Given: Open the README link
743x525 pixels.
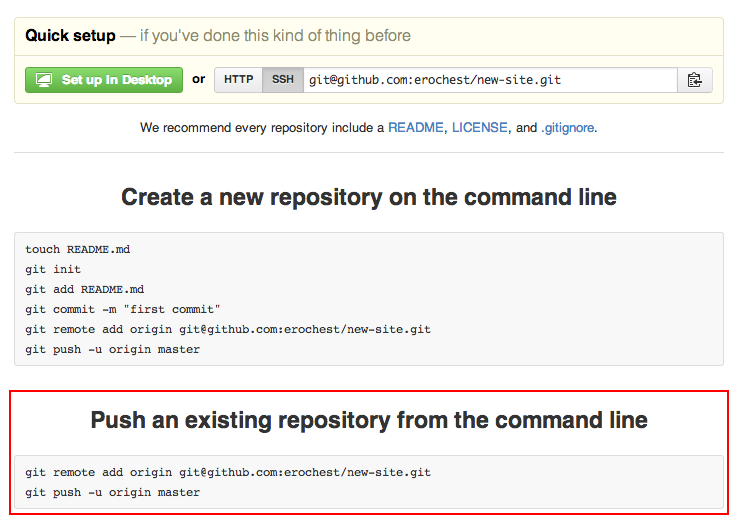Looking at the screenshot, I should pyautogui.click(x=415, y=128).
